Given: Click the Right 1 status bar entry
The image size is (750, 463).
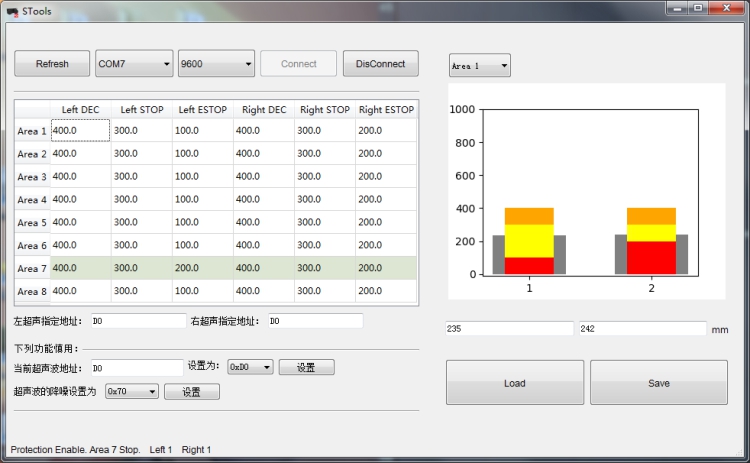Looking at the screenshot, I should (x=196, y=450).
